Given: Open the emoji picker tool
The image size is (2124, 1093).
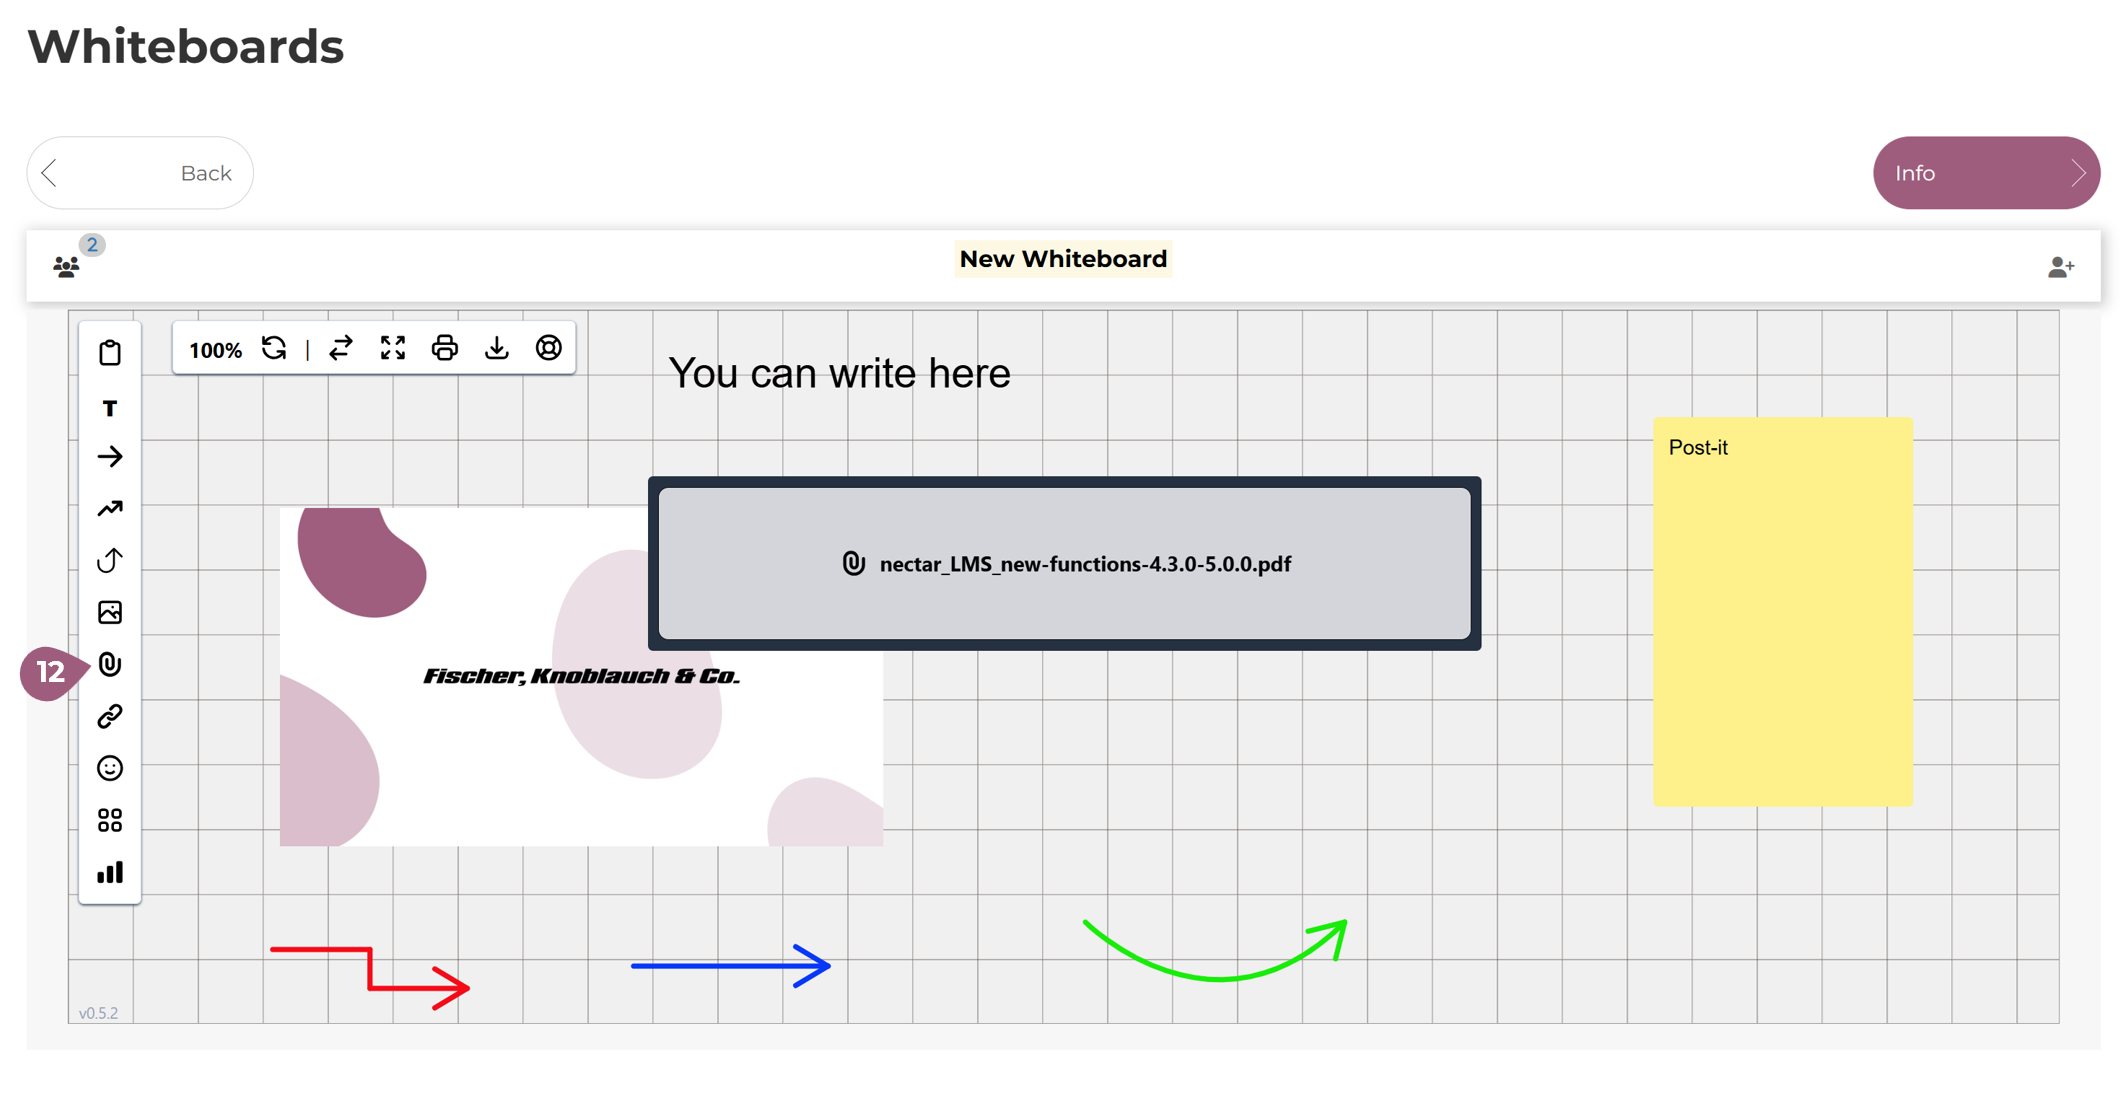Looking at the screenshot, I should pos(110,768).
